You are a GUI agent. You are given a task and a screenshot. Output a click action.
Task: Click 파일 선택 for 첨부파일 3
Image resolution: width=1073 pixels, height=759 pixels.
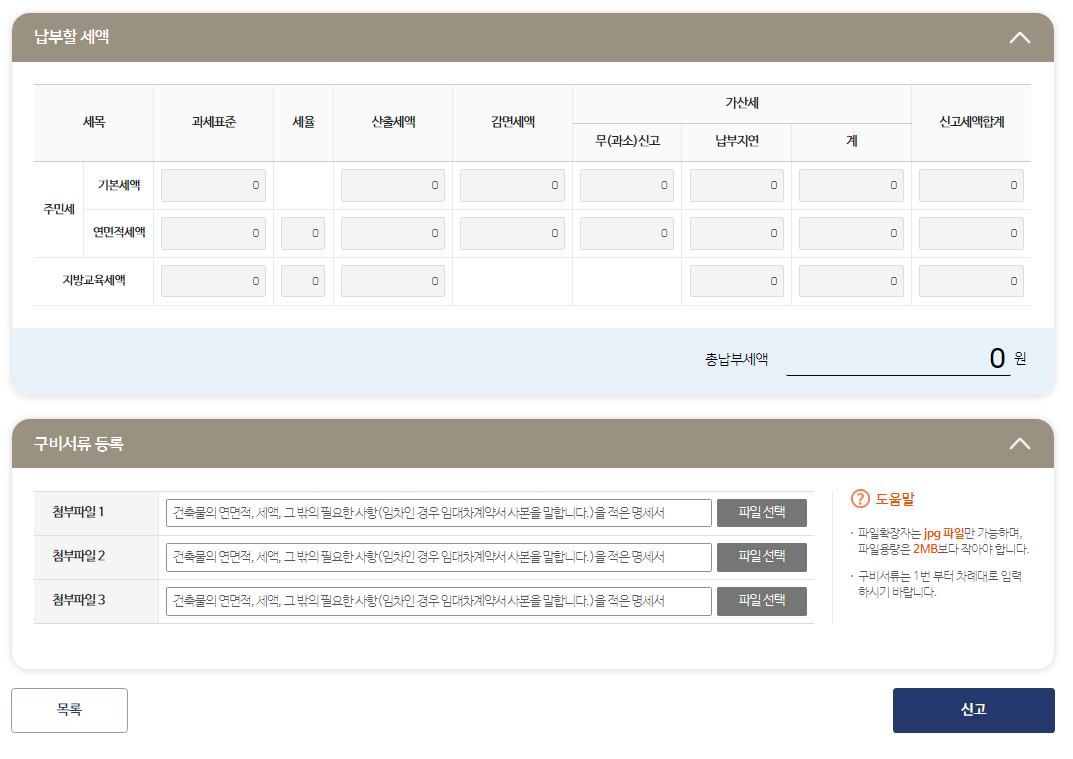click(x=761, y=602)
